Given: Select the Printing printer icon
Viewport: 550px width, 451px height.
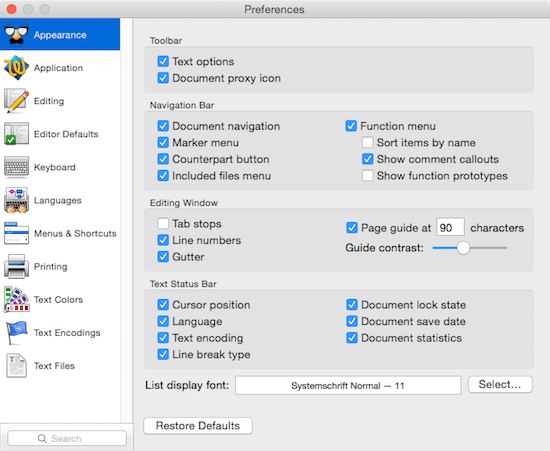Looking at the screenshot, I should click(x=16, y=267).
